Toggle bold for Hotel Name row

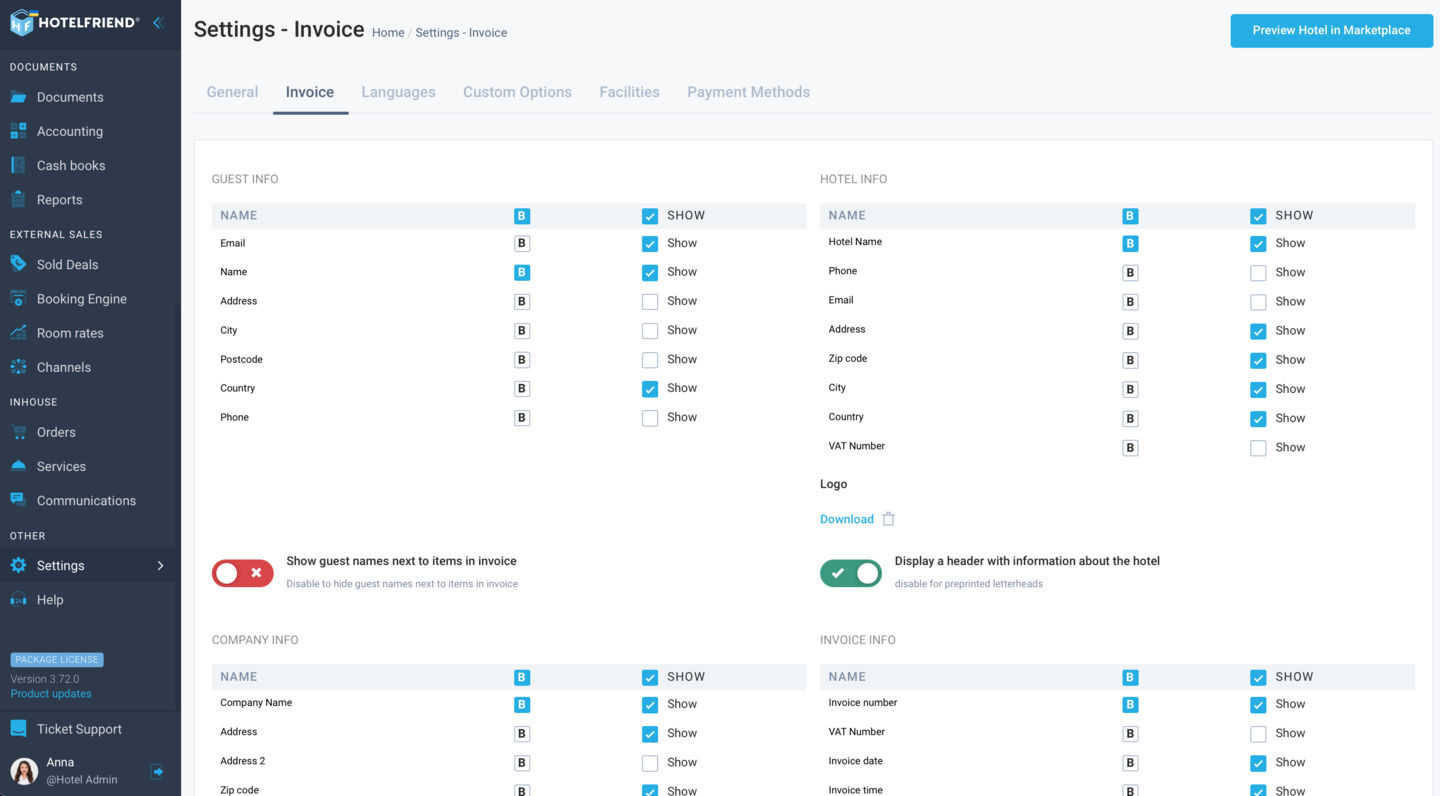1130,243
